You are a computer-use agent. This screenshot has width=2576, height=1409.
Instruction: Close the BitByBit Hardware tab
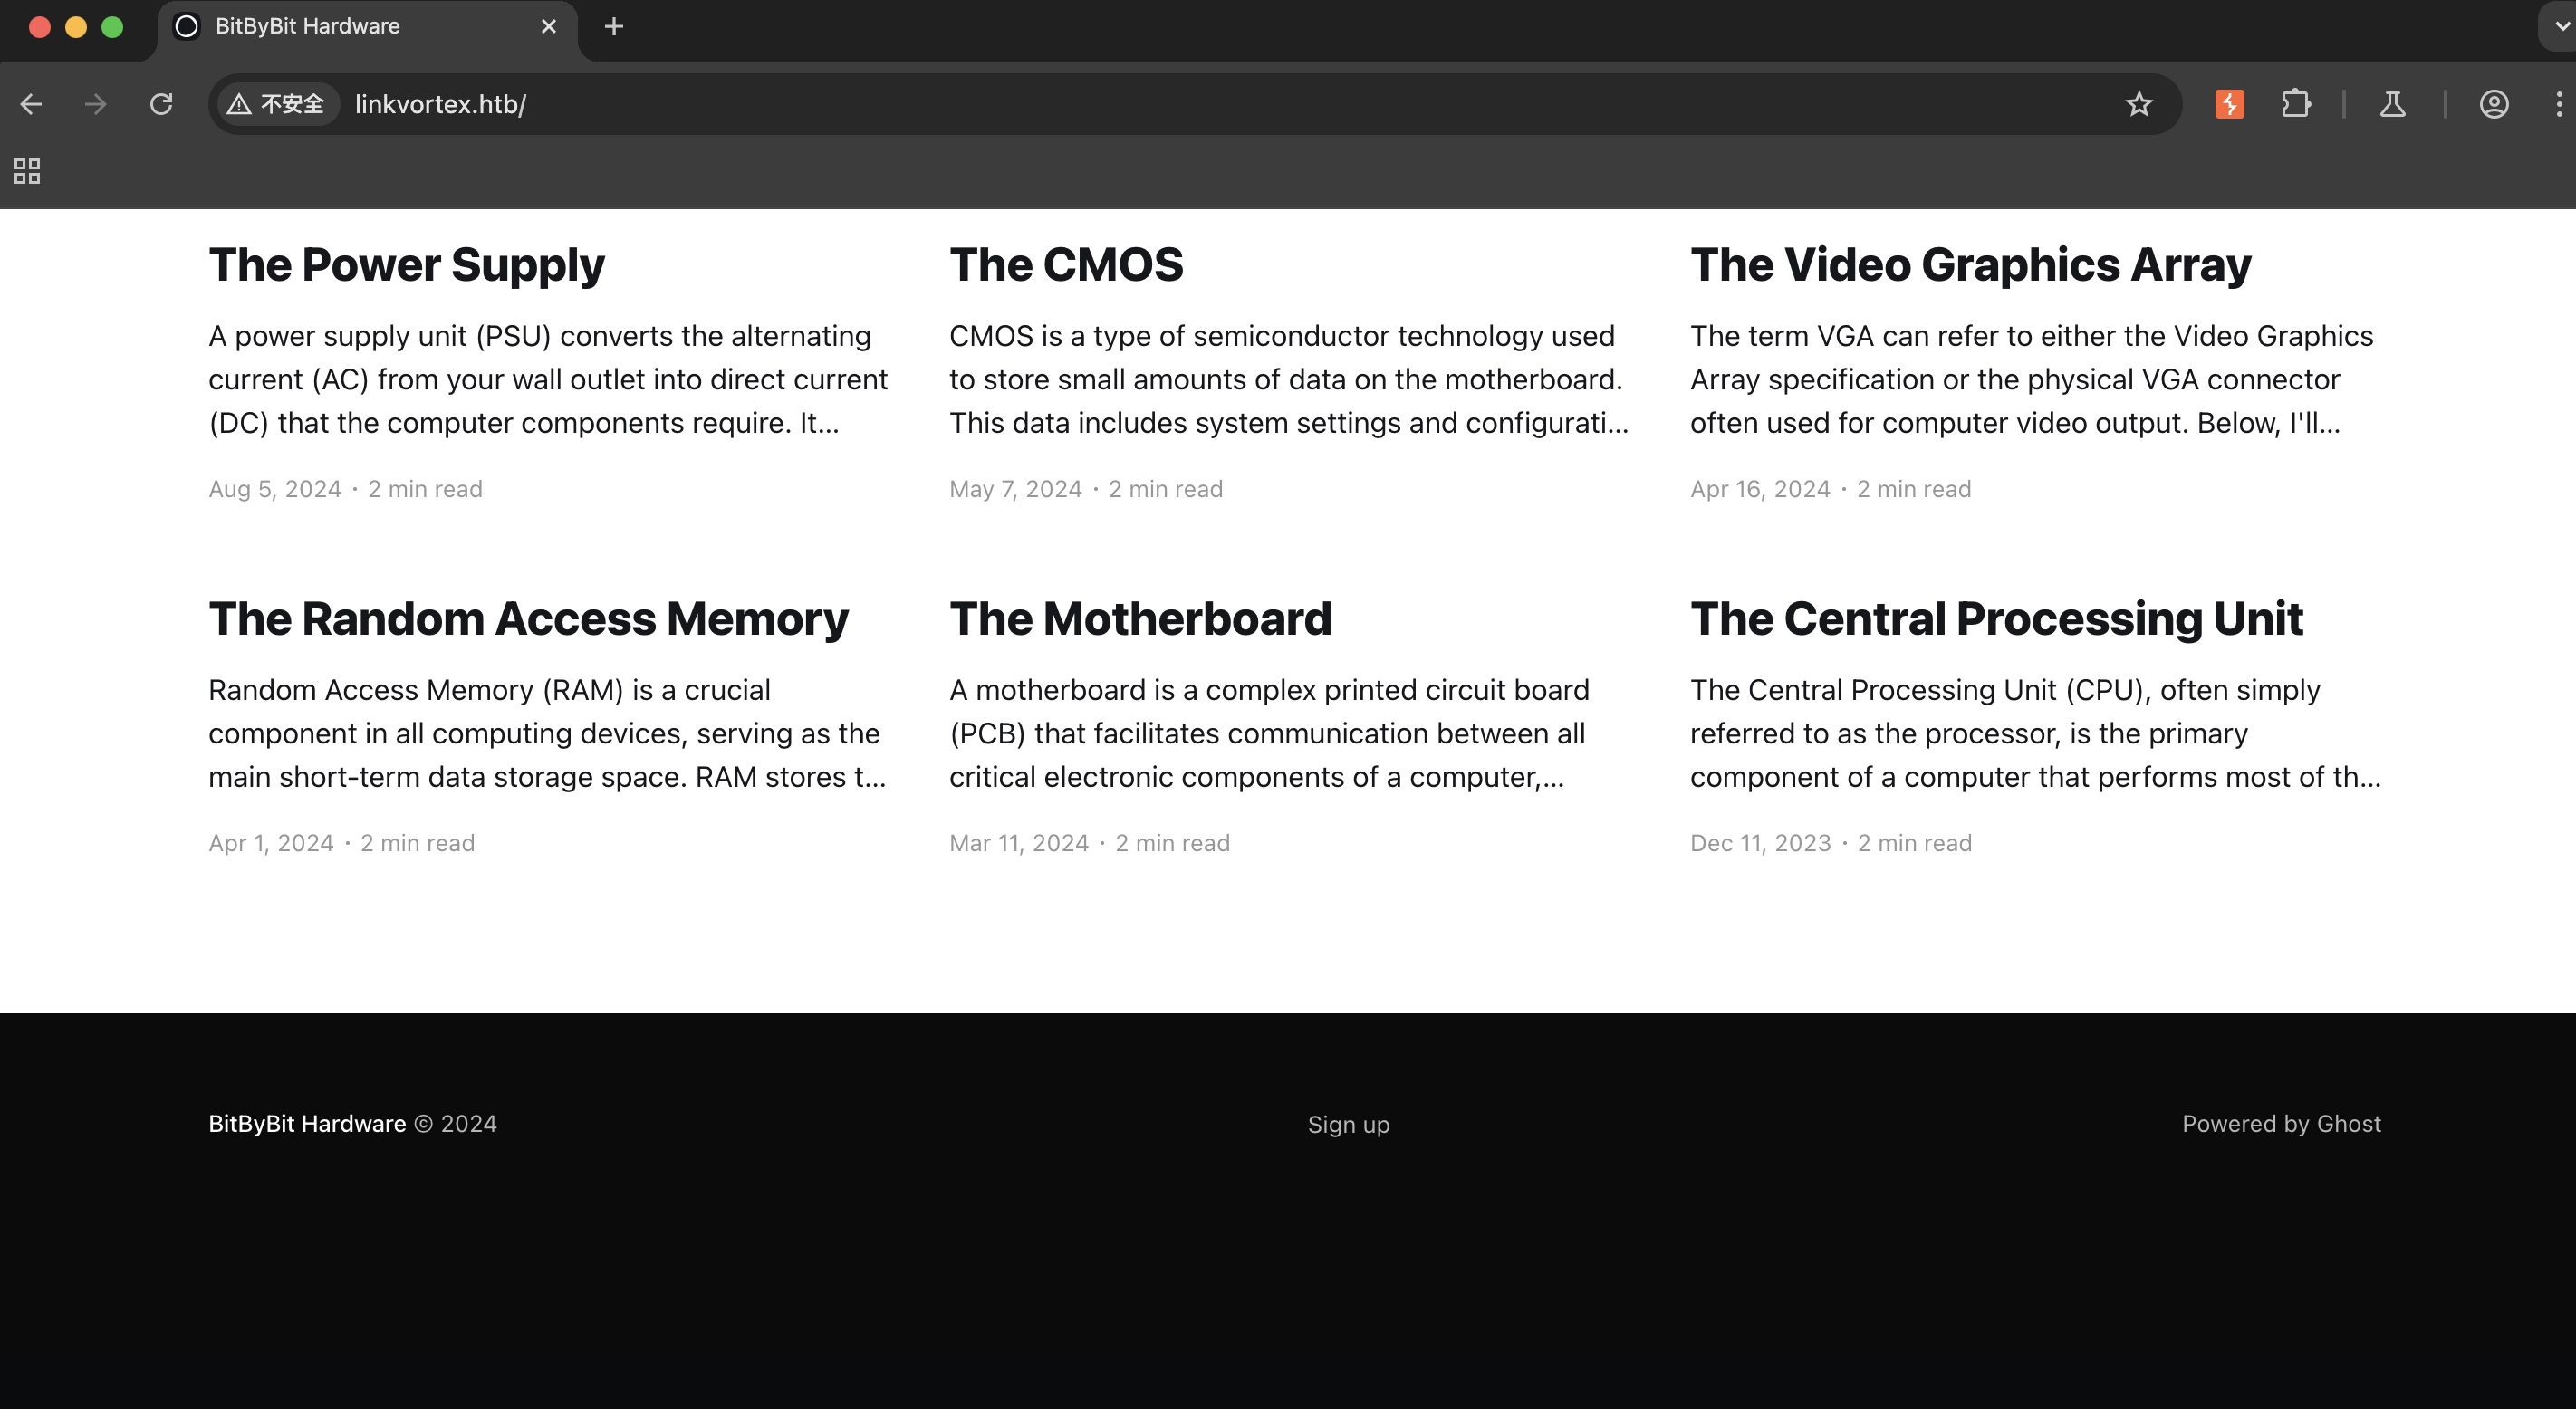coord(548,27)
